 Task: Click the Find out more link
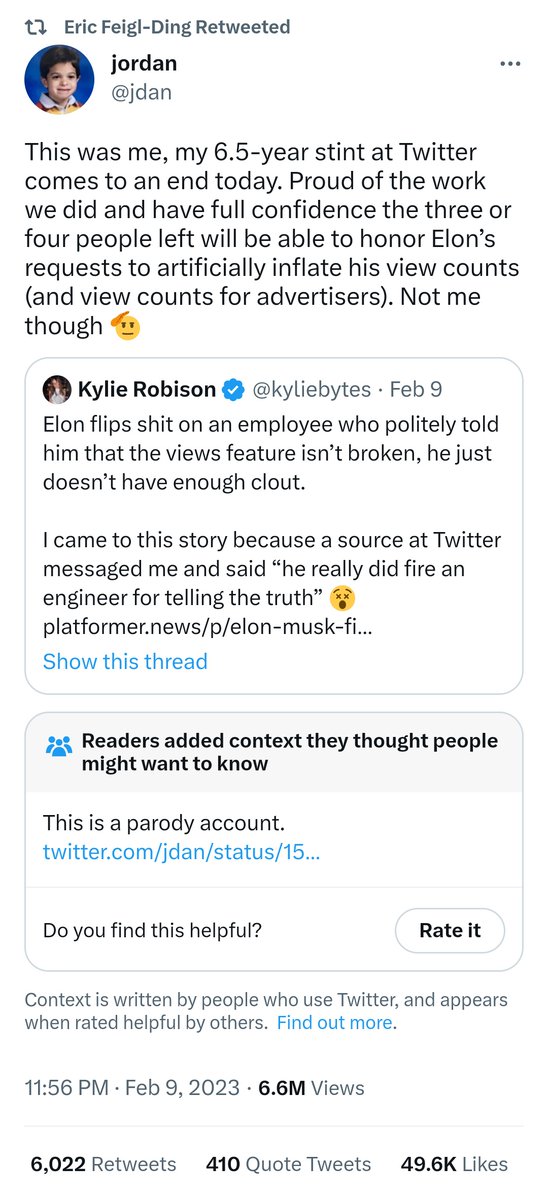(335, 1023)
